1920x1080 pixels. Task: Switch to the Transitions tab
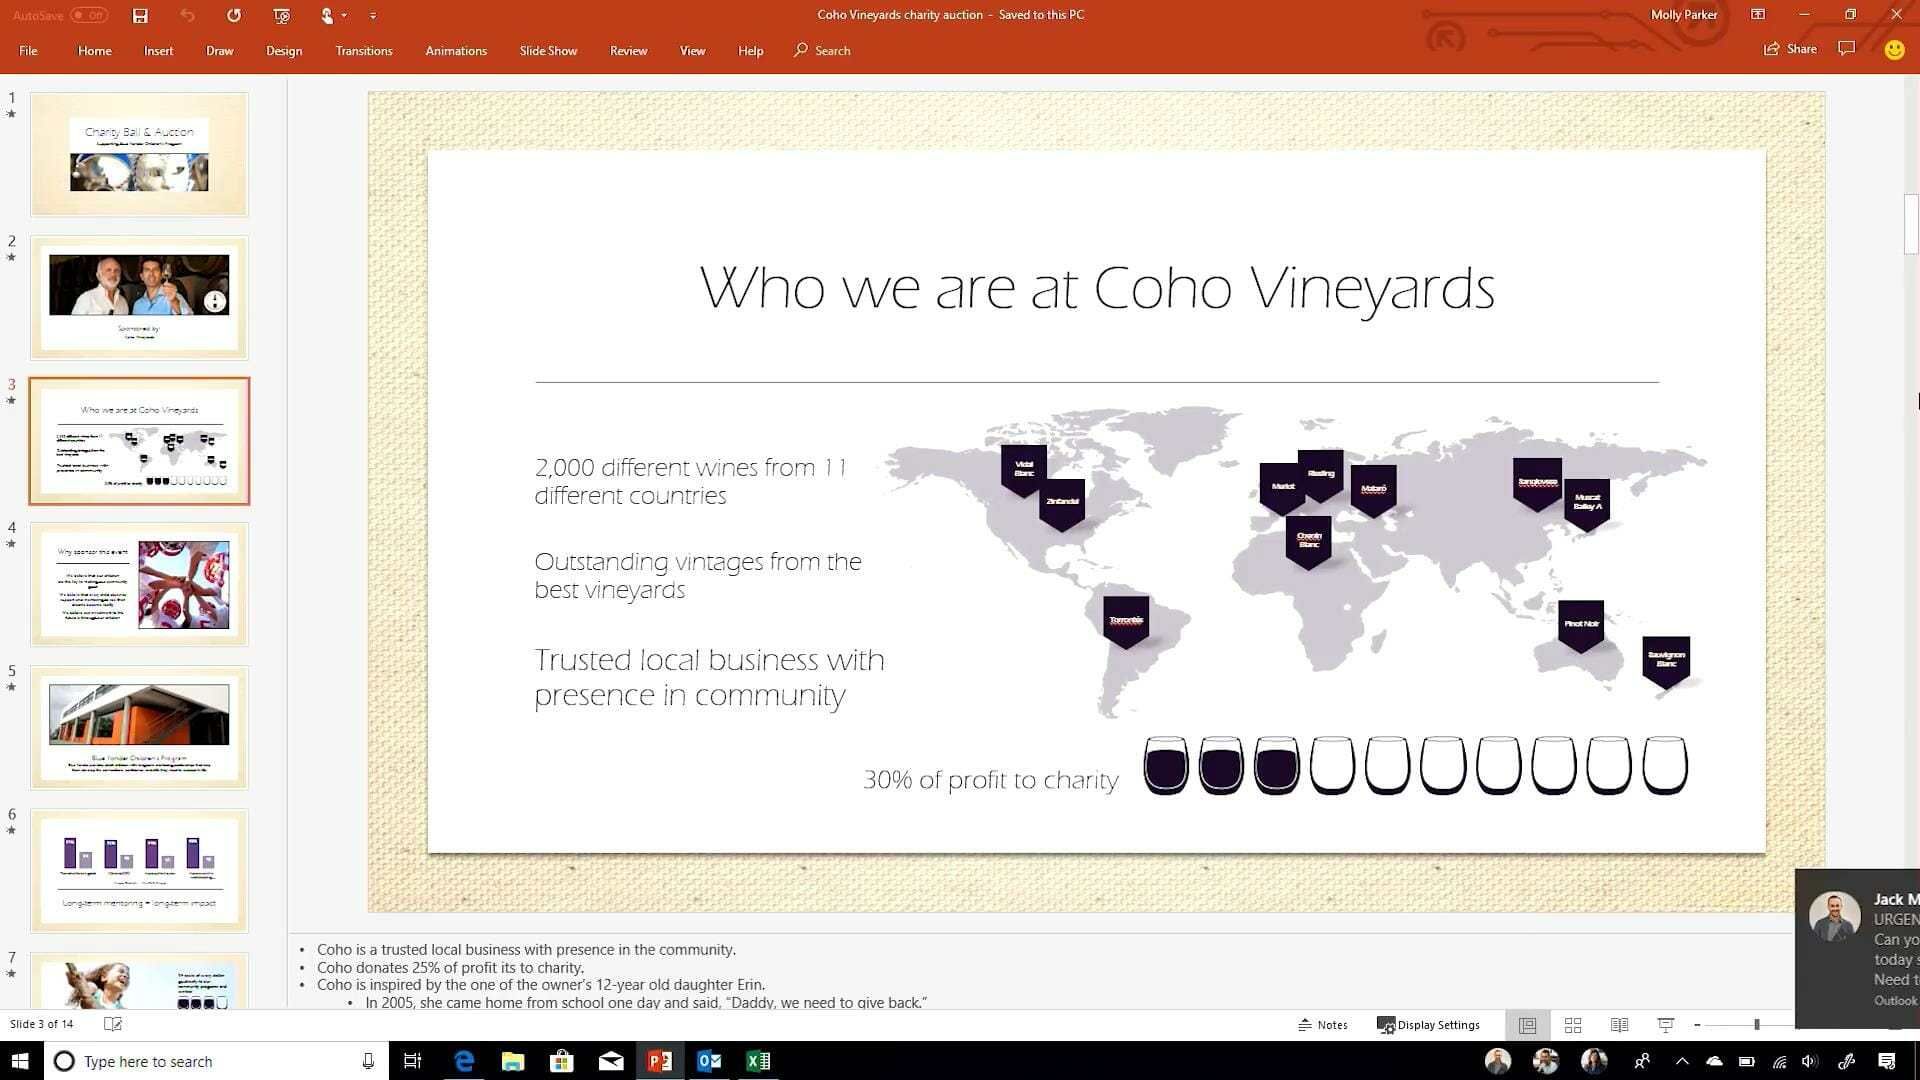364,51
